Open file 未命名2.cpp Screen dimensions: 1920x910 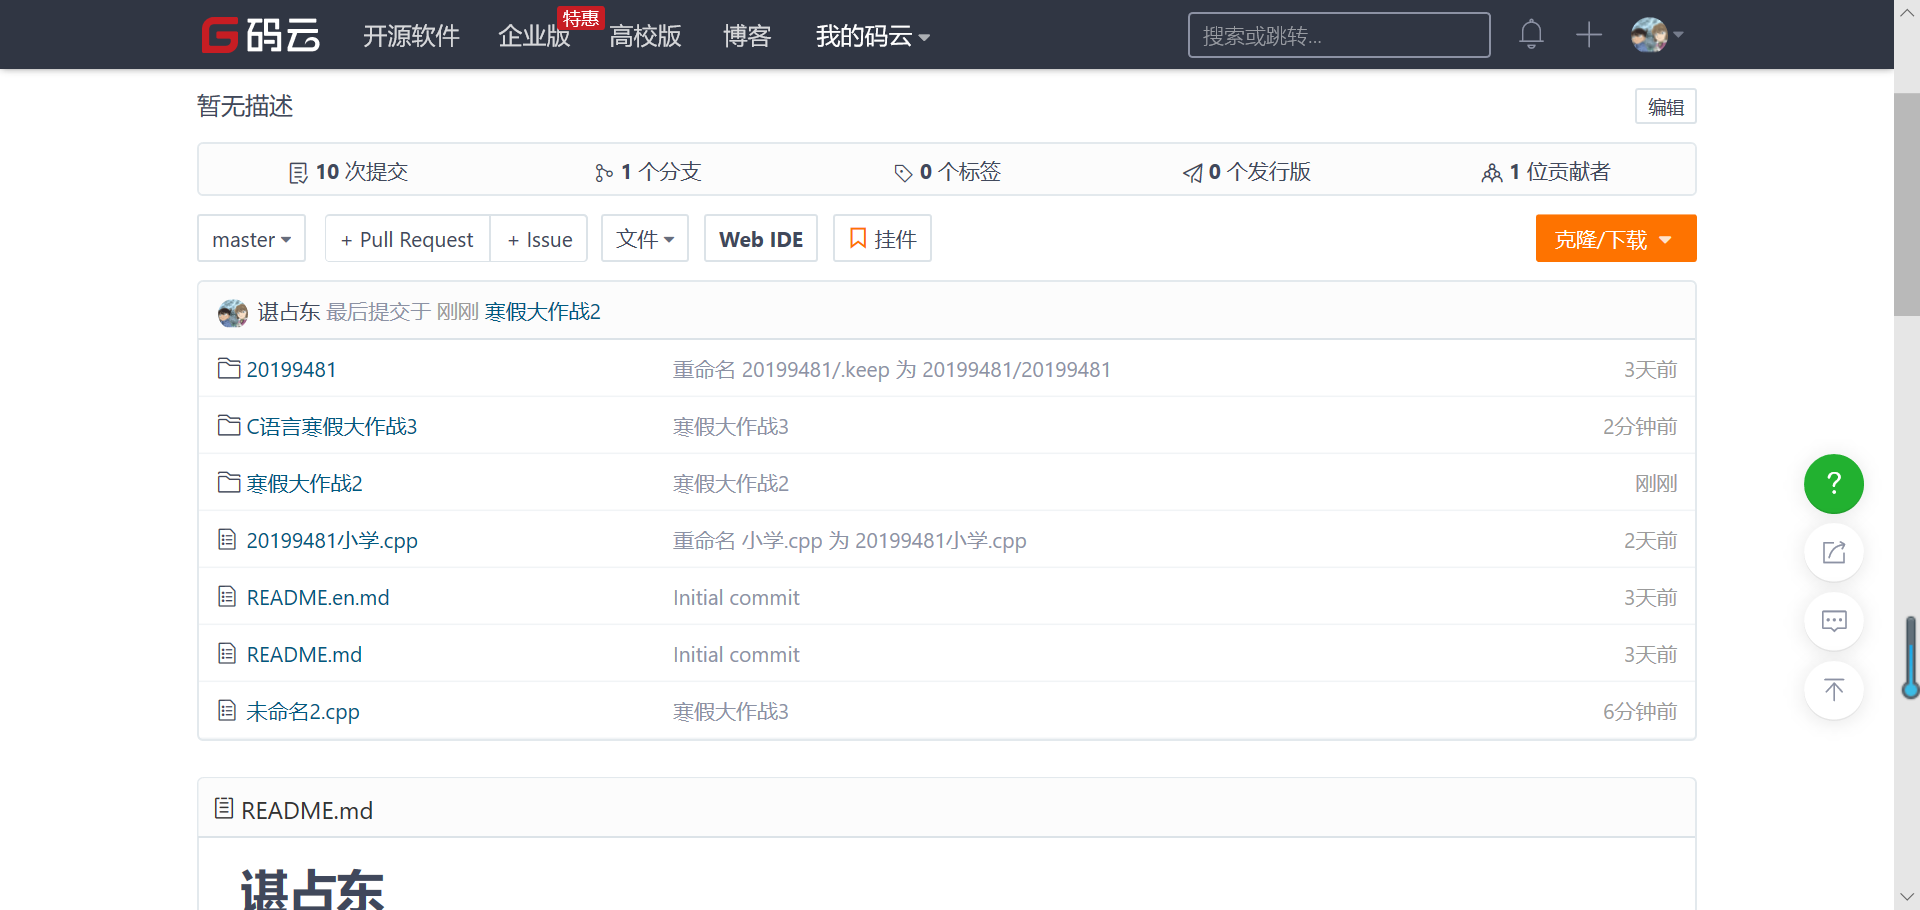[303, 712]
